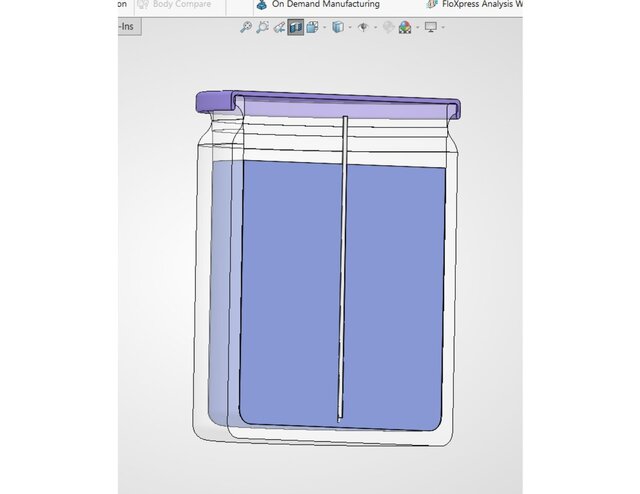The image size is (640, 494).
Task: Launch On Demand Manufacturing
Action: pos(318,5)
